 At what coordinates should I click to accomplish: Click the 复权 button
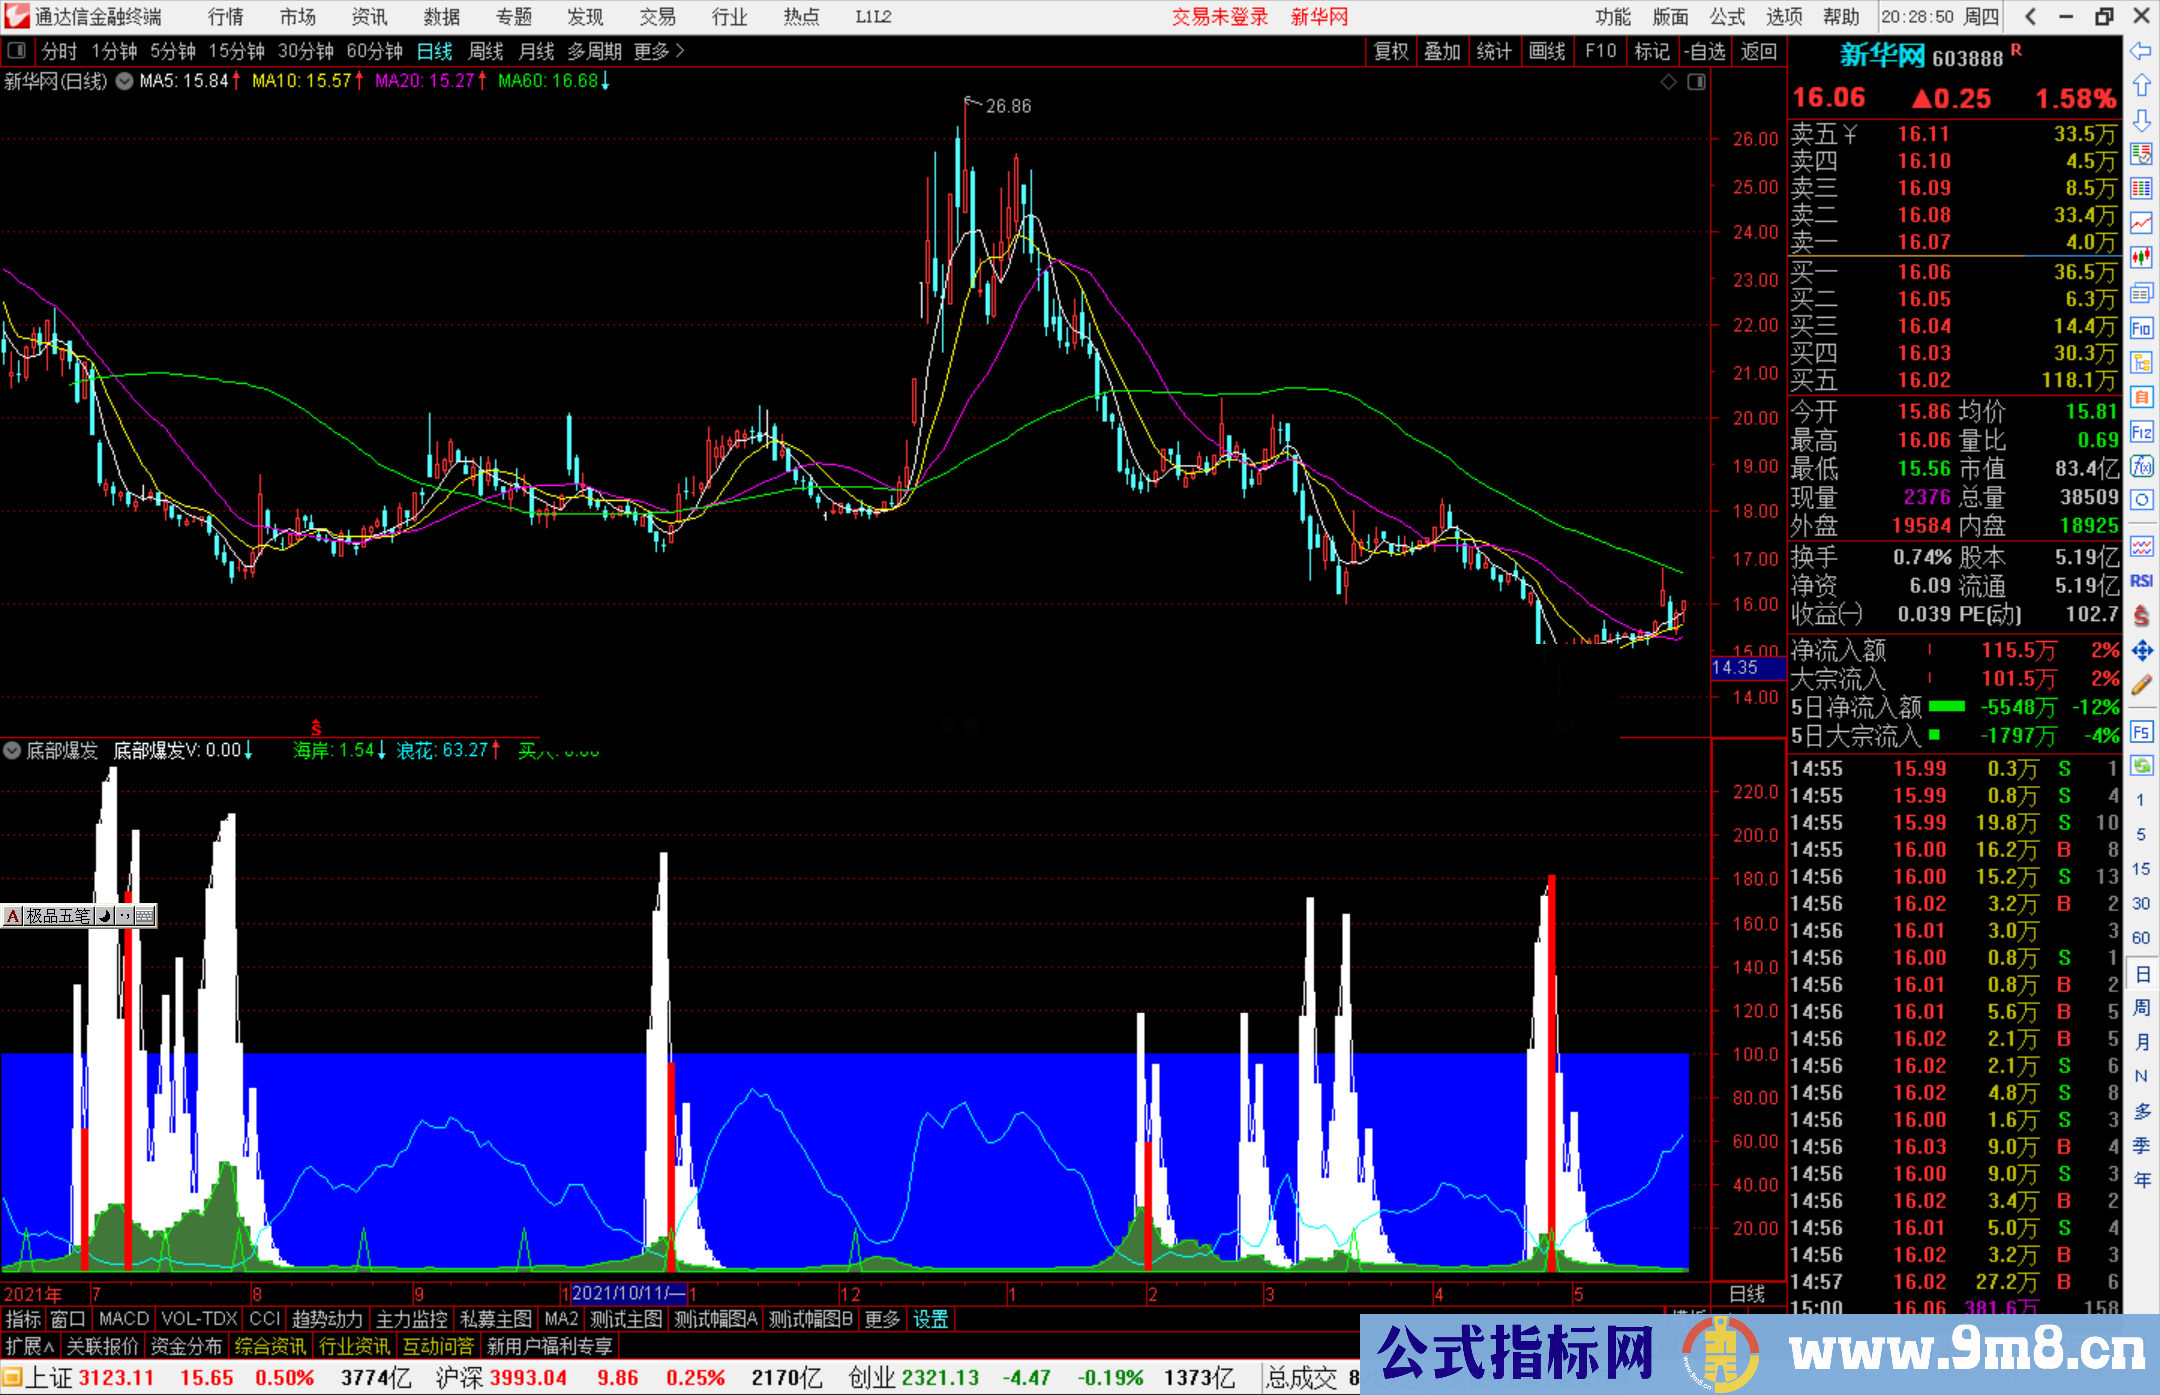(1390, 51)
